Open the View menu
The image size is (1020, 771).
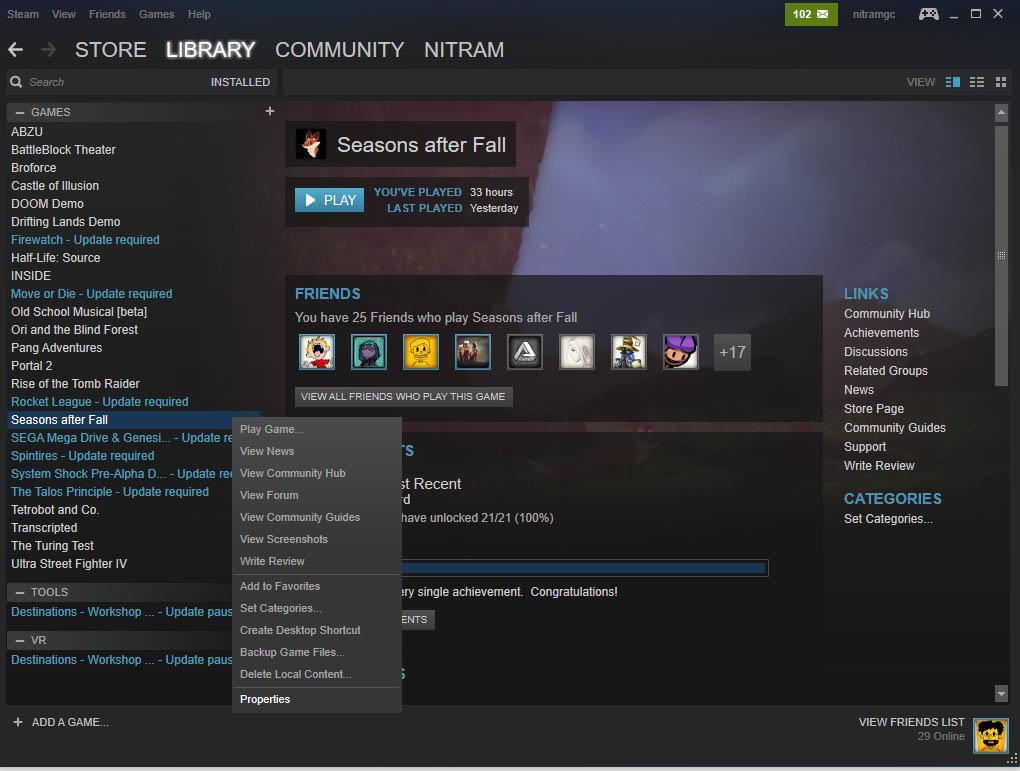[64, 14]
